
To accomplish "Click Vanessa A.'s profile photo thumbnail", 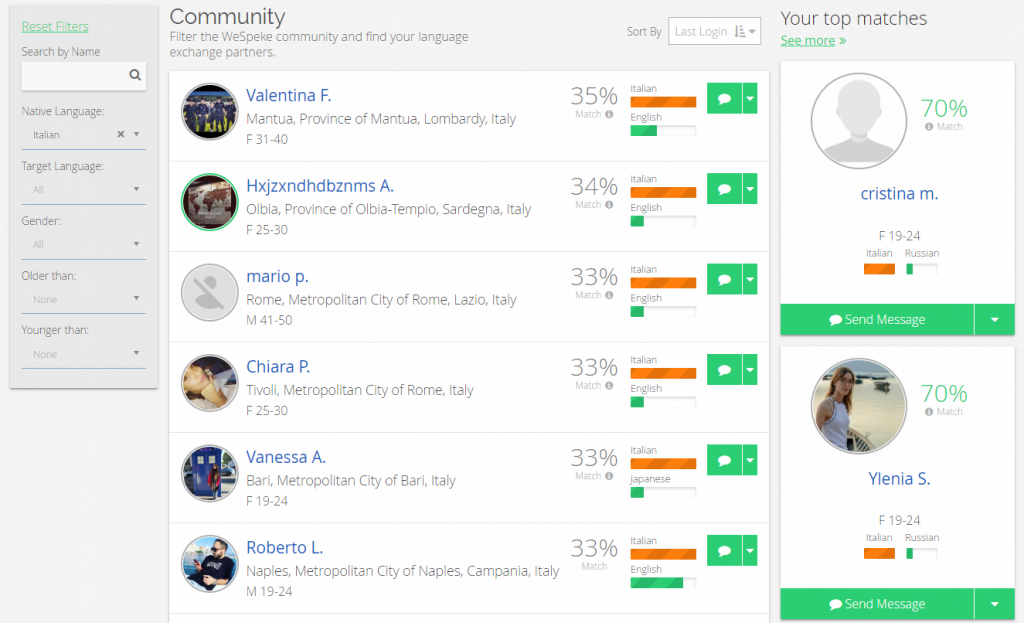I will [x=209, y=473].
